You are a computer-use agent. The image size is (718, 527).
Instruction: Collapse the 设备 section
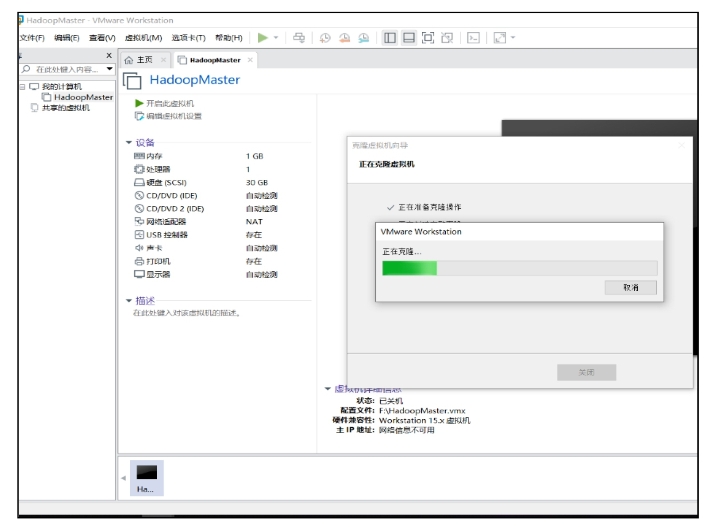(129, 142)
